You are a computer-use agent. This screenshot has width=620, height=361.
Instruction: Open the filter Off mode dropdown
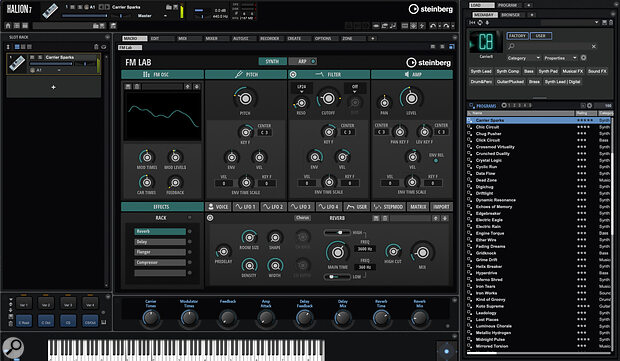355,89
